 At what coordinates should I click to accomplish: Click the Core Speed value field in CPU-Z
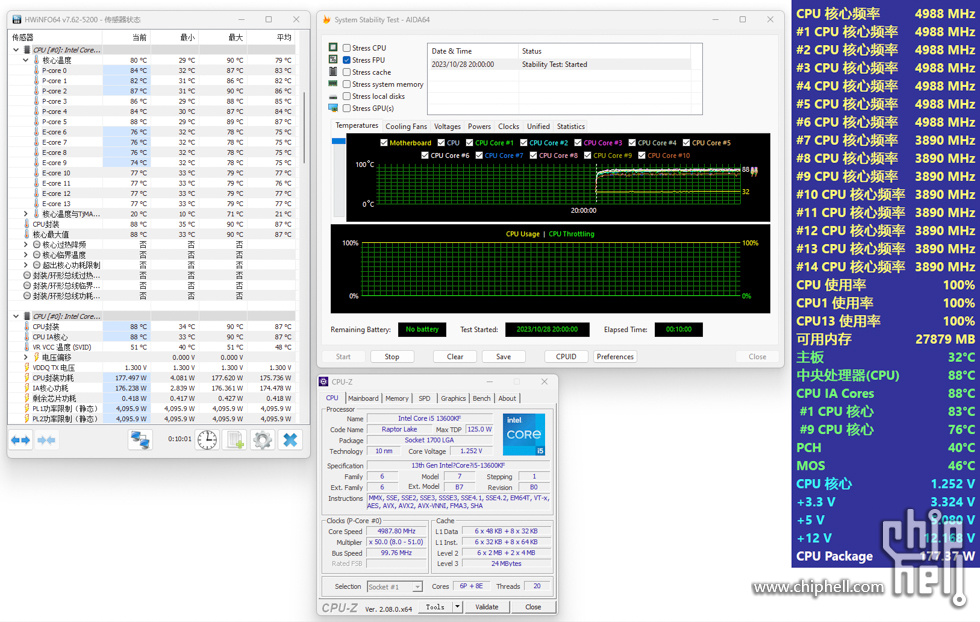pyautogui.click(x=396, y=531)
